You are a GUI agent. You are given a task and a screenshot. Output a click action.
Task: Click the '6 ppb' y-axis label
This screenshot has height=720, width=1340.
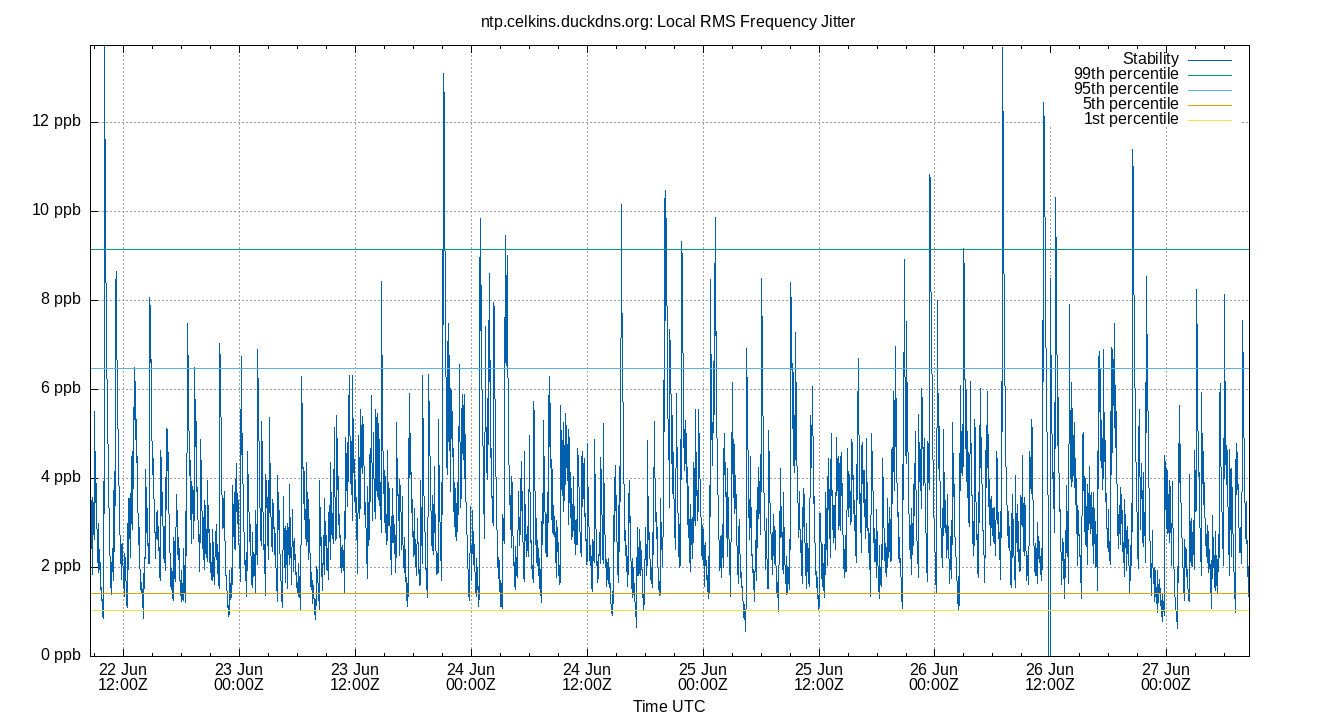point(60,389)
